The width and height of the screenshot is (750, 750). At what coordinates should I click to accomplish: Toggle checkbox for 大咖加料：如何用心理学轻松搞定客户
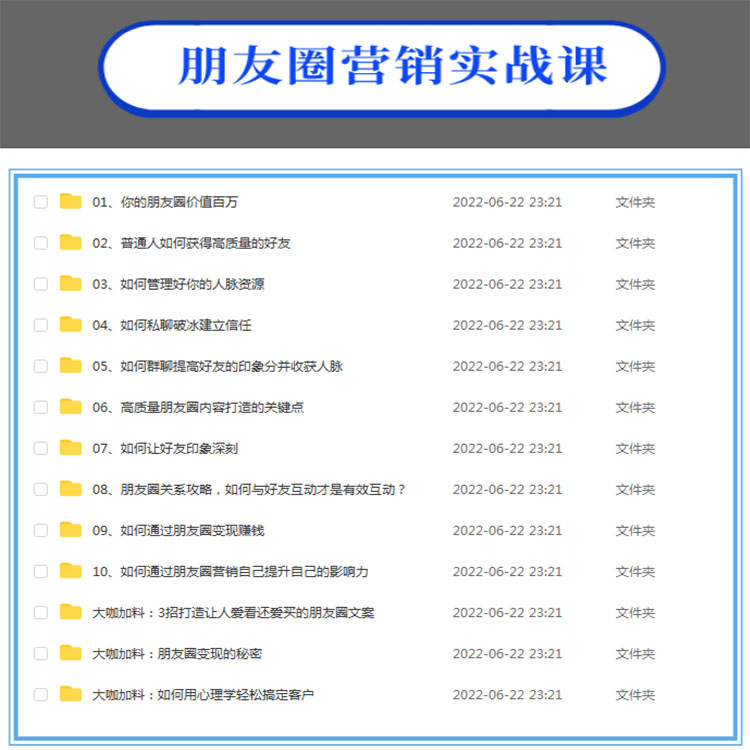[x=41, y=694]
